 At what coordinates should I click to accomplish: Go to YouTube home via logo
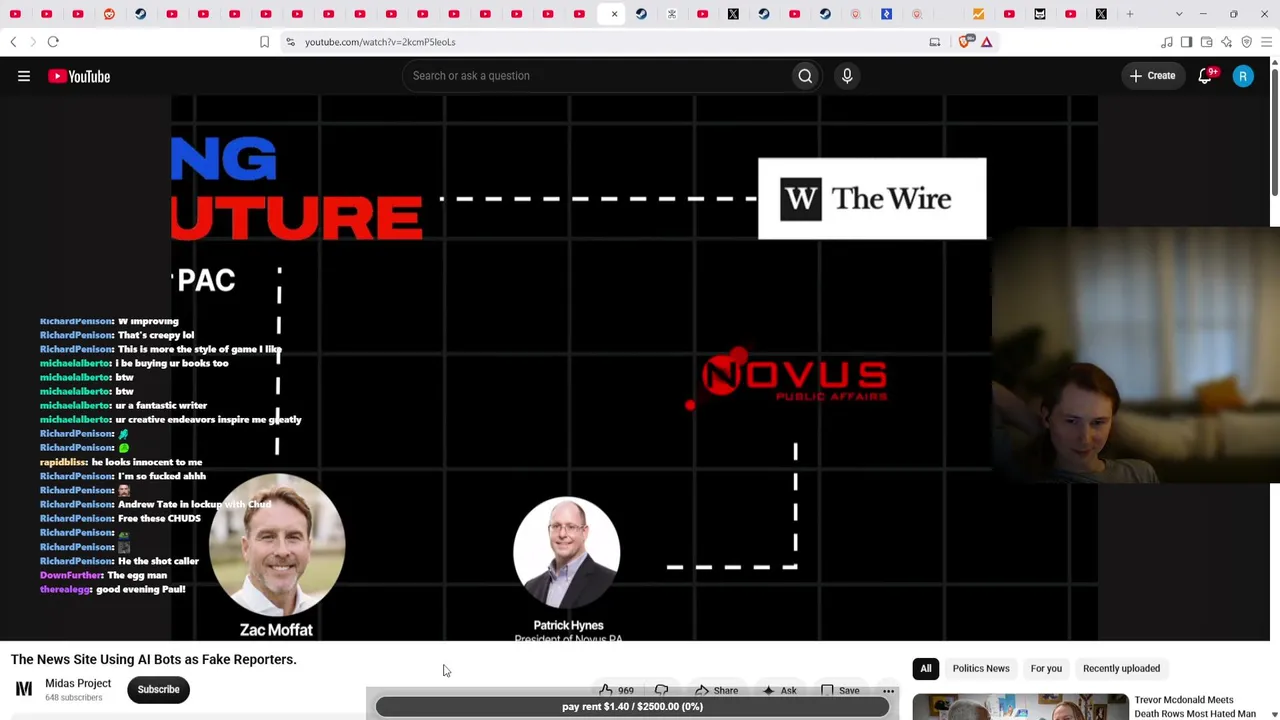pos(79,76)
